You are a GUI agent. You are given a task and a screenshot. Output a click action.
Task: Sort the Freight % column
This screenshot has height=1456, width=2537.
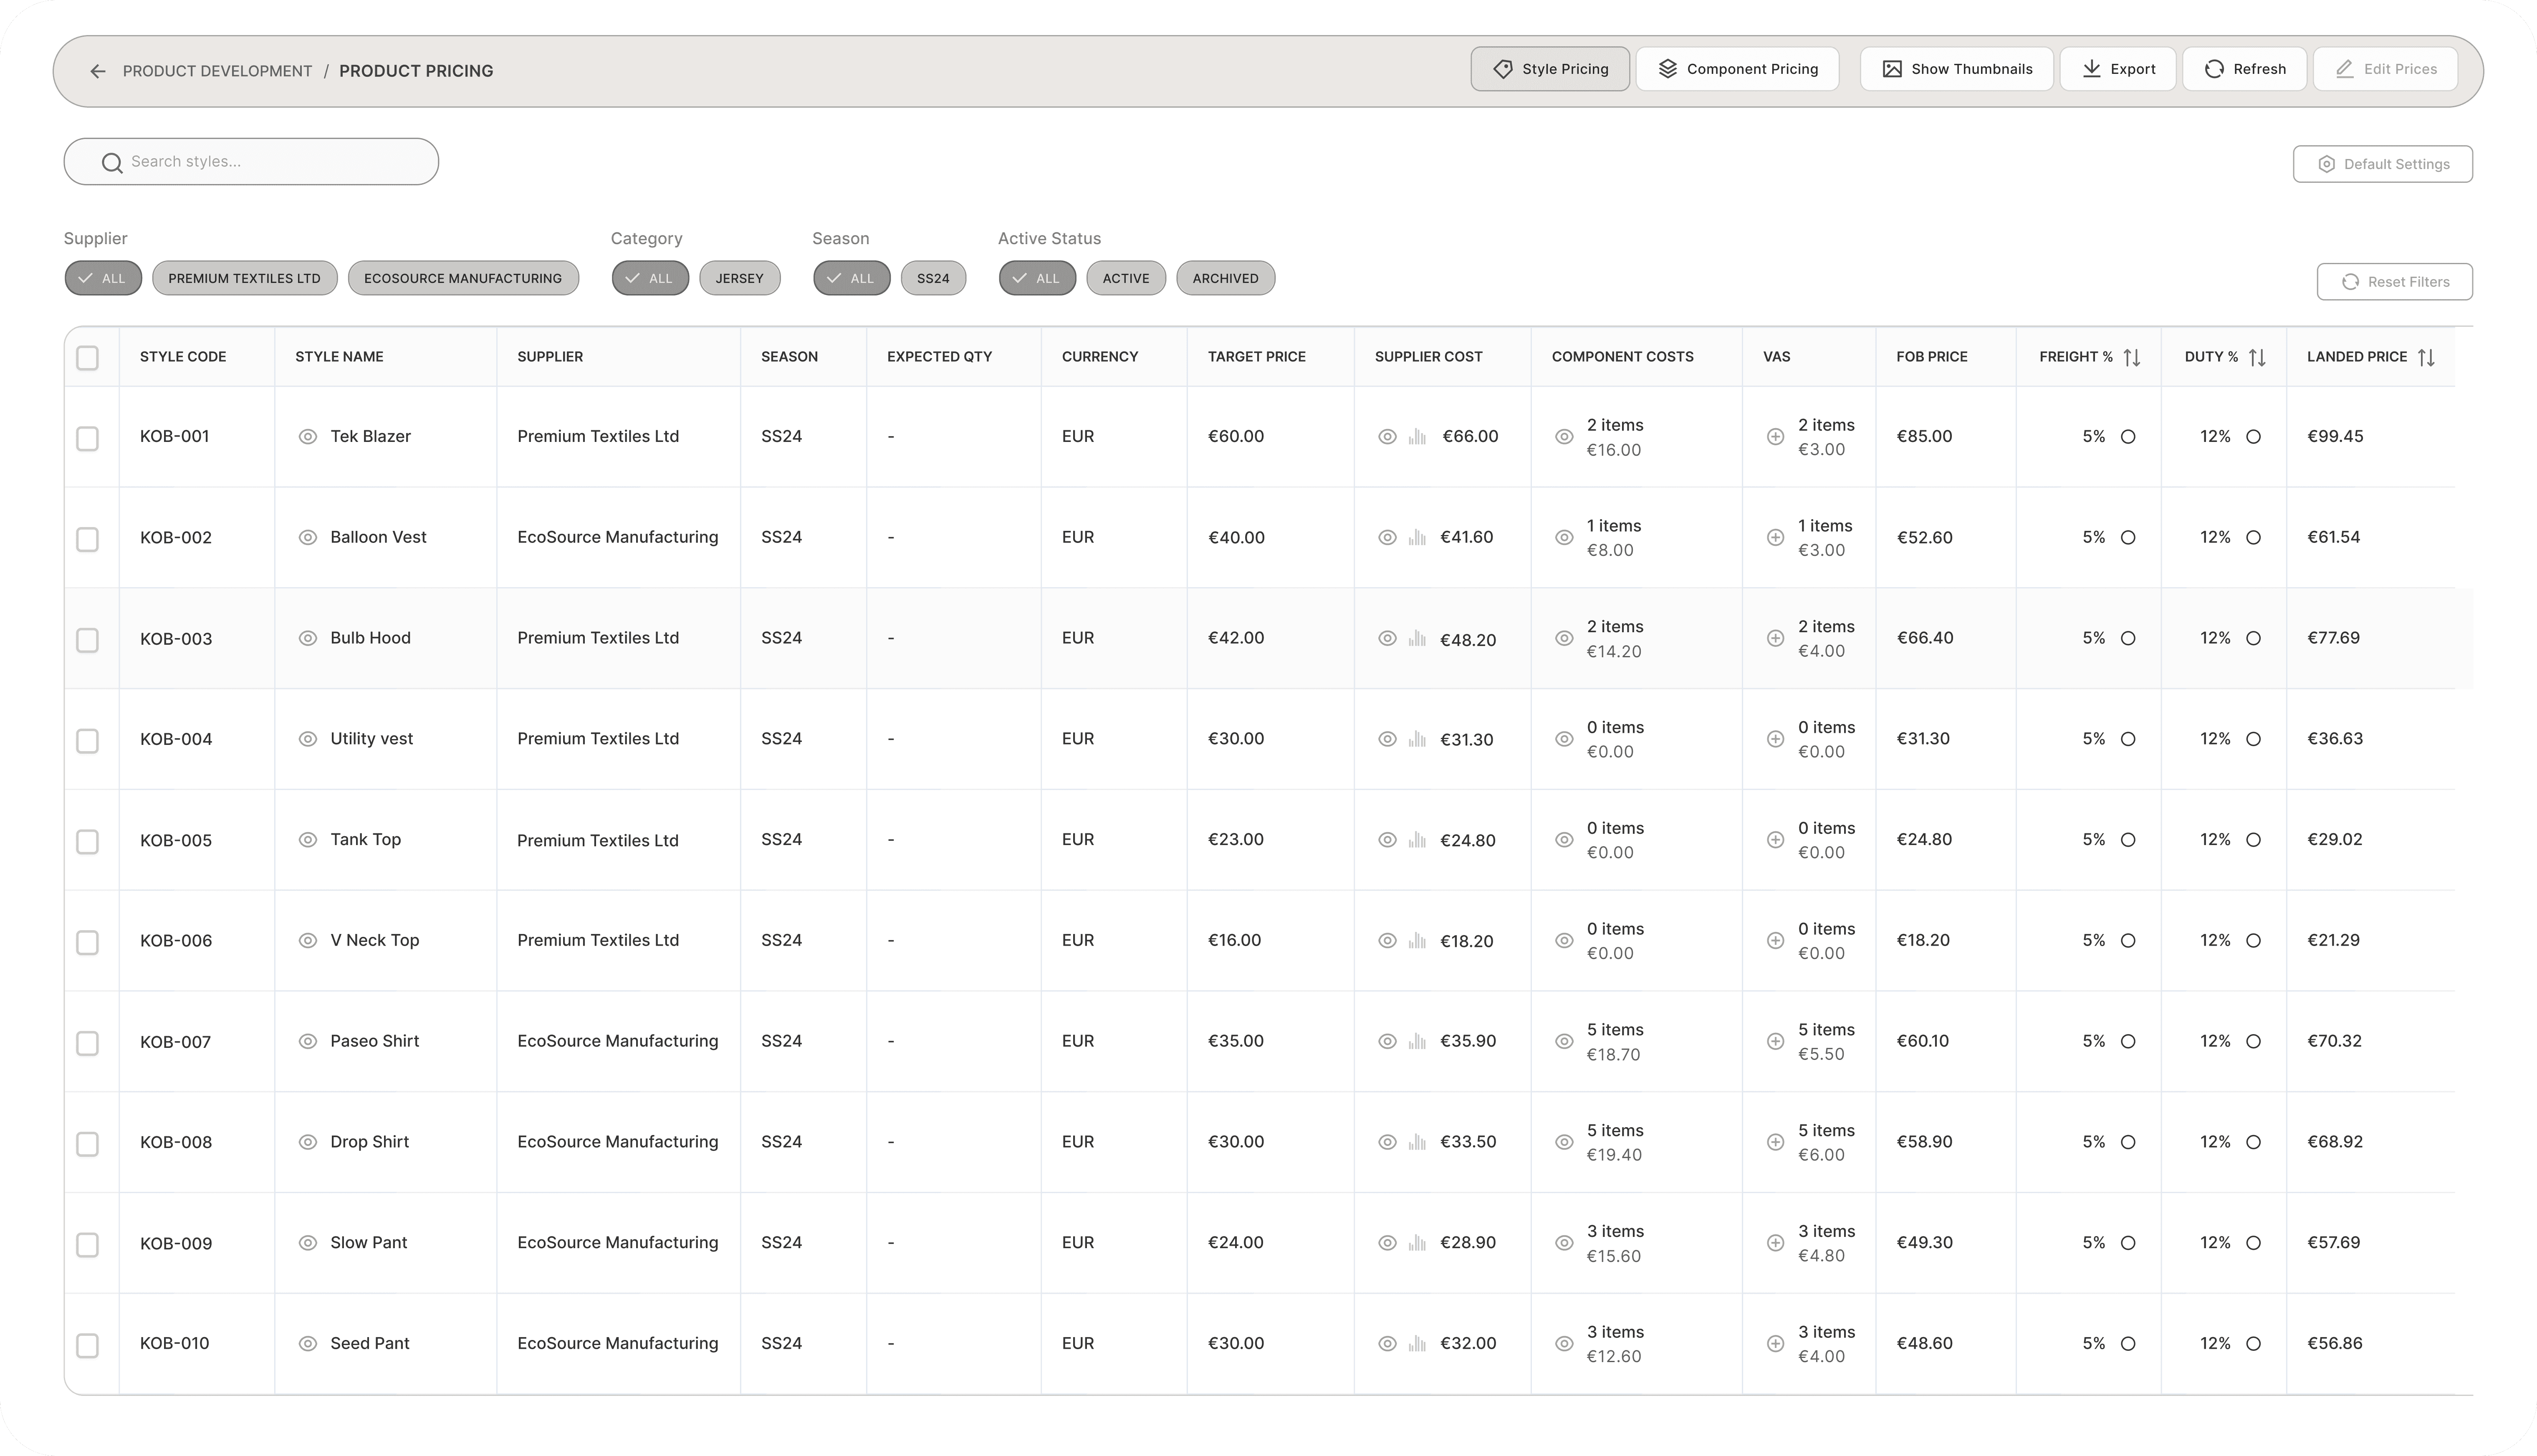coord(2132,358)
